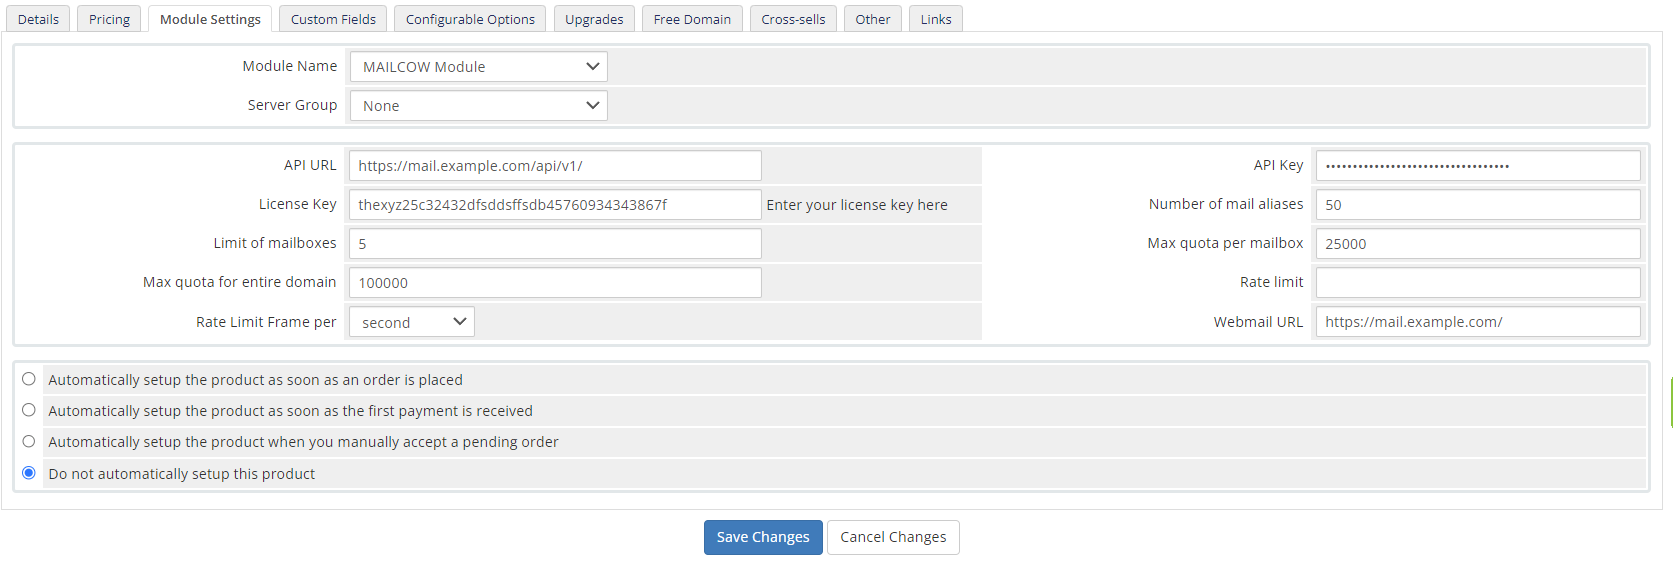The height and width of the screenshot is (571, 1673).
Task: Focus the License Key field
Action: (555, 205)
